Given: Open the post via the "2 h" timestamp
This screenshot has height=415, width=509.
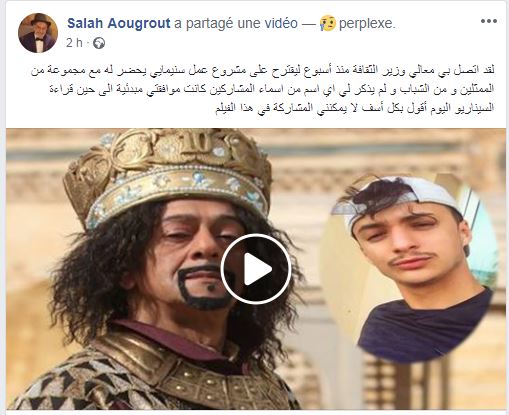Looking at the screenshot, I should (74, 43).
